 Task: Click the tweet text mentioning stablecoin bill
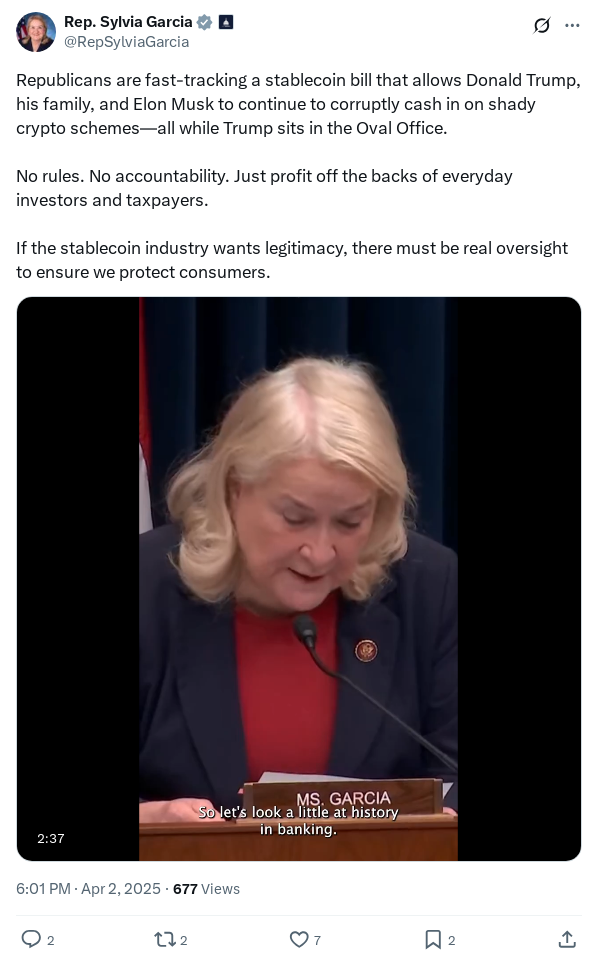(298, 104)
